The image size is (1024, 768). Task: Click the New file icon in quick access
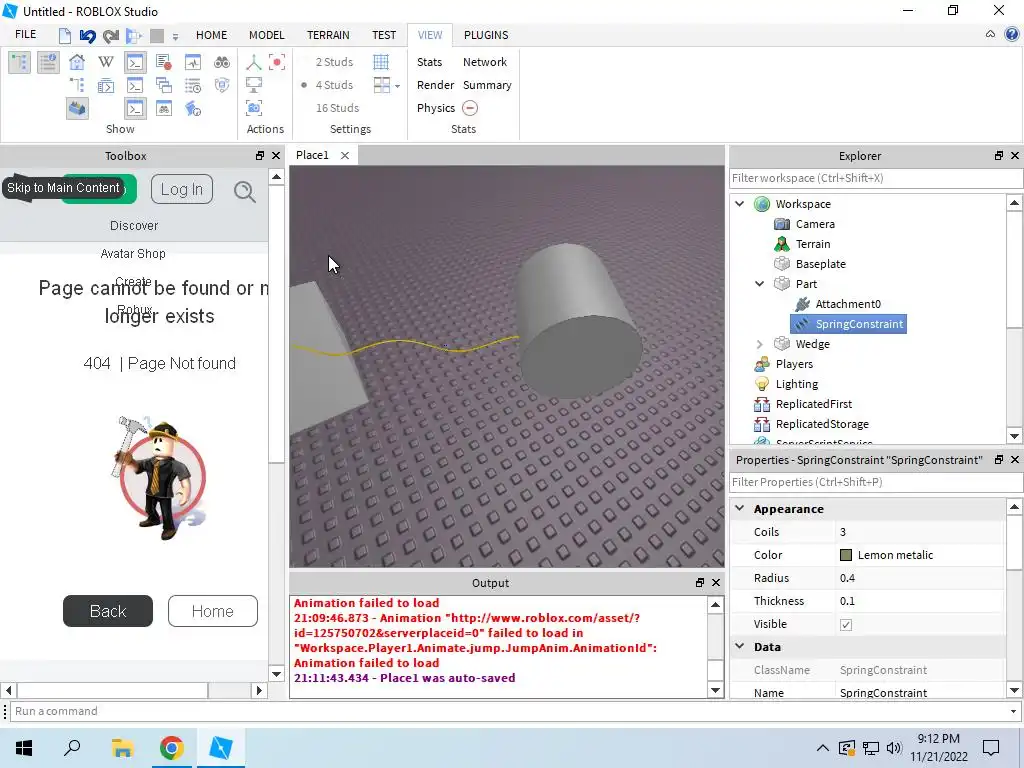coord(65,35)
